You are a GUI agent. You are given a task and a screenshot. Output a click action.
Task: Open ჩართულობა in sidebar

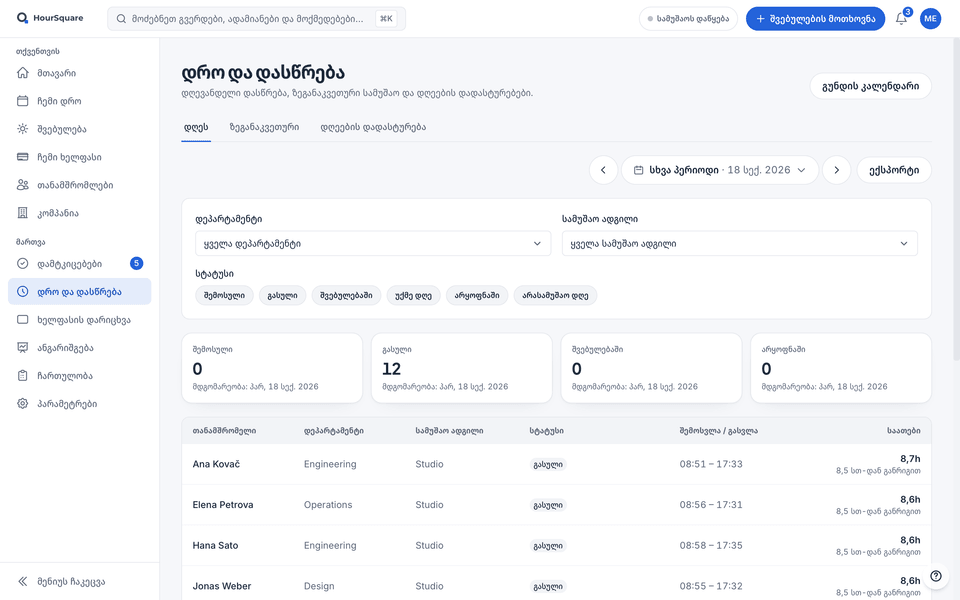click(80, 376)
